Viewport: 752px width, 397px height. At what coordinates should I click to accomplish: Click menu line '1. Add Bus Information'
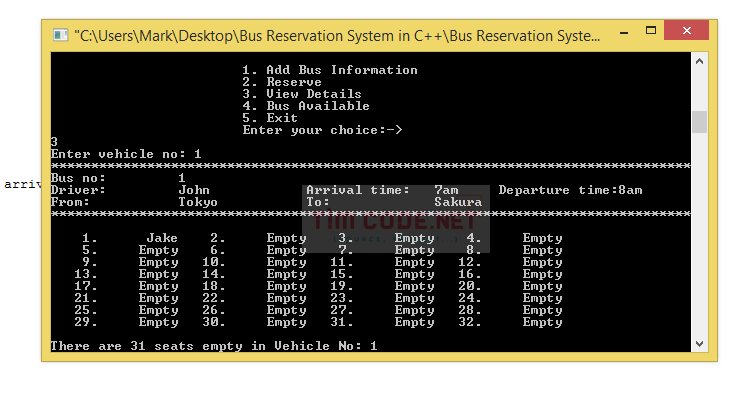(x=330, y=70)
